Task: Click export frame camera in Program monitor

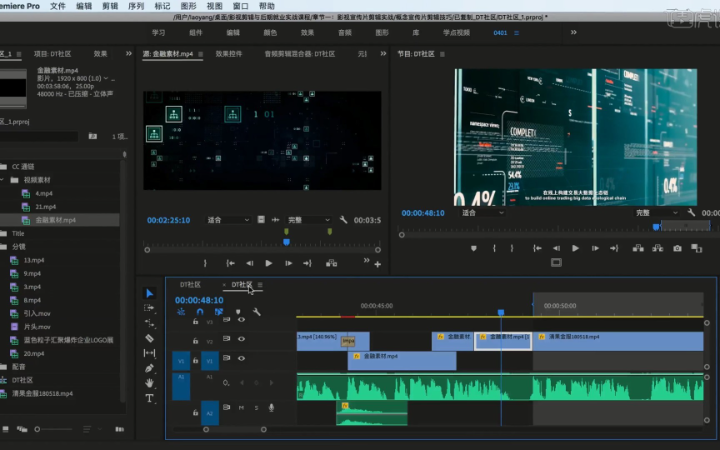Action: click(677, 248)
